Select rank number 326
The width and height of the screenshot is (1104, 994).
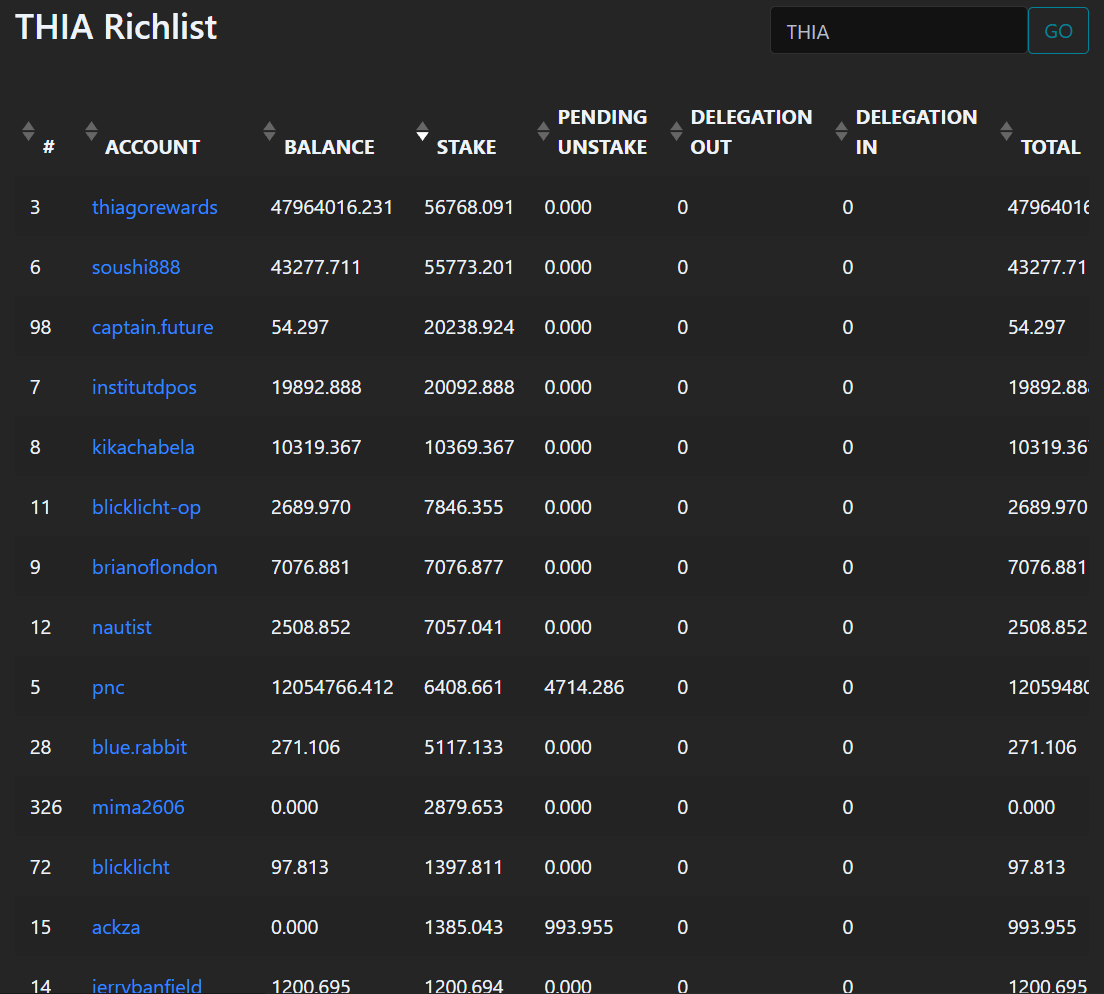click(x=46, y=807)
